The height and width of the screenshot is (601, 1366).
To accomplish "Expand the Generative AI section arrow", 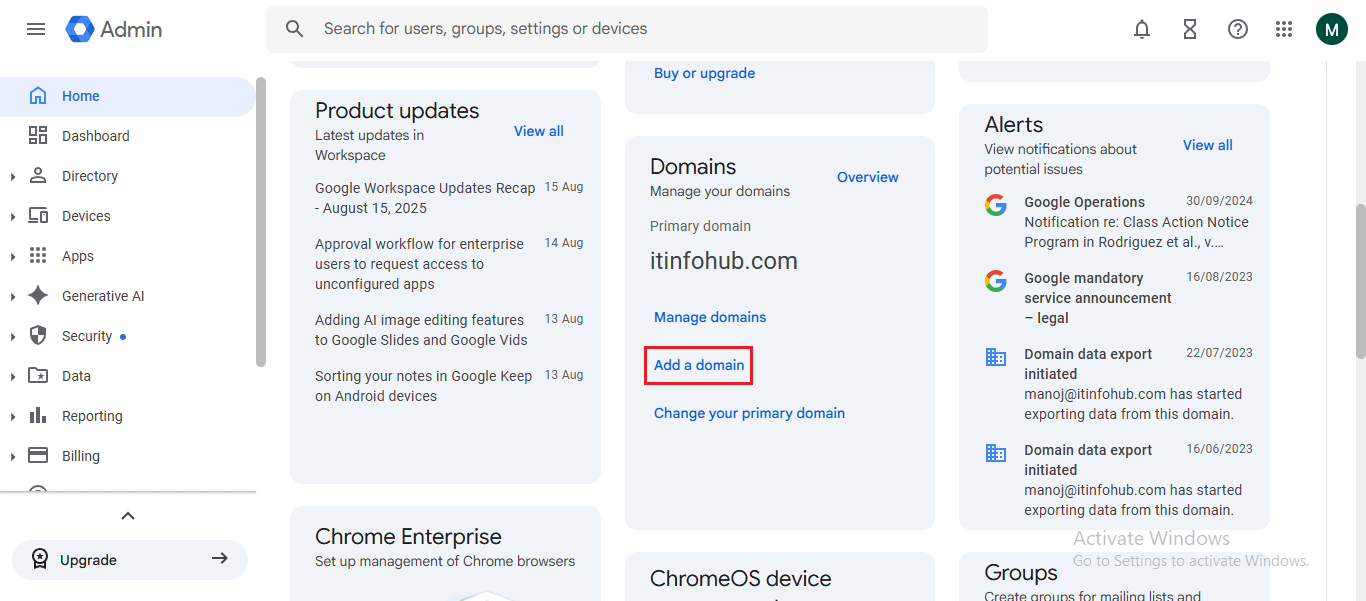I will tap(13, 297).
